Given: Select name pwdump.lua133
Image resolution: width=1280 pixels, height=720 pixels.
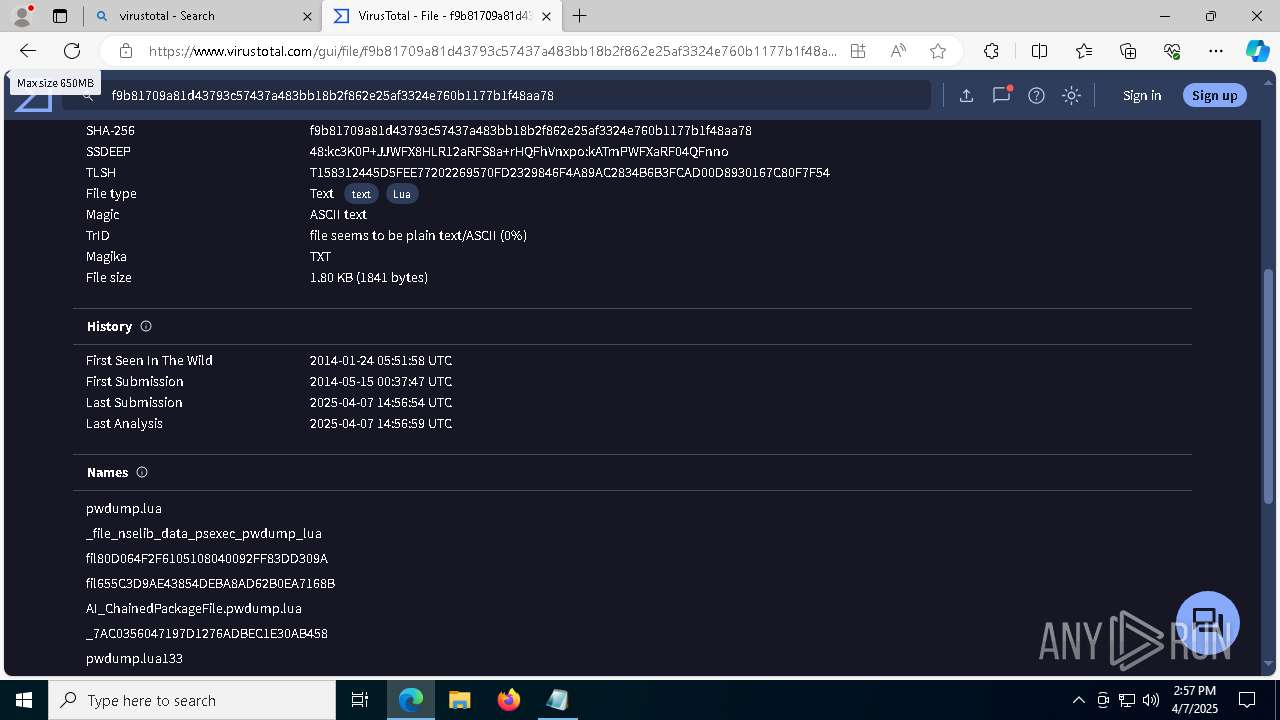Looking at the screenshot, I should [134, 659].
